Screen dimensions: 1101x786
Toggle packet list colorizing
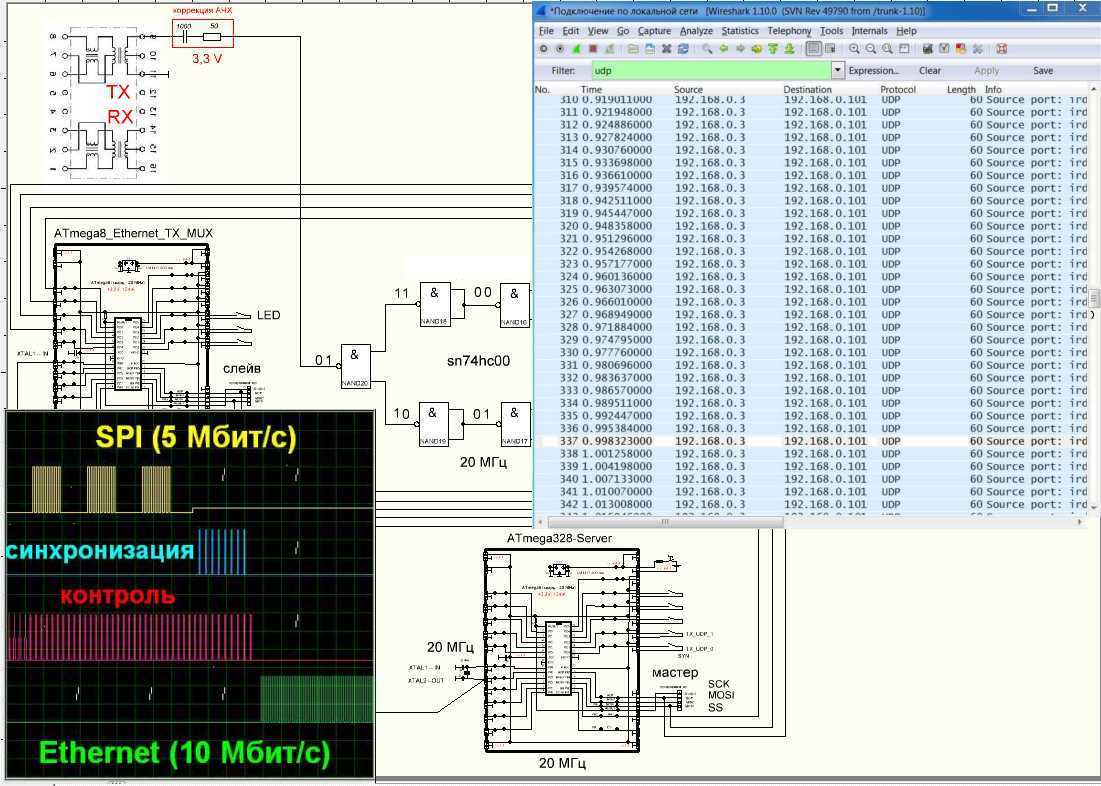(x=814, y=48)
